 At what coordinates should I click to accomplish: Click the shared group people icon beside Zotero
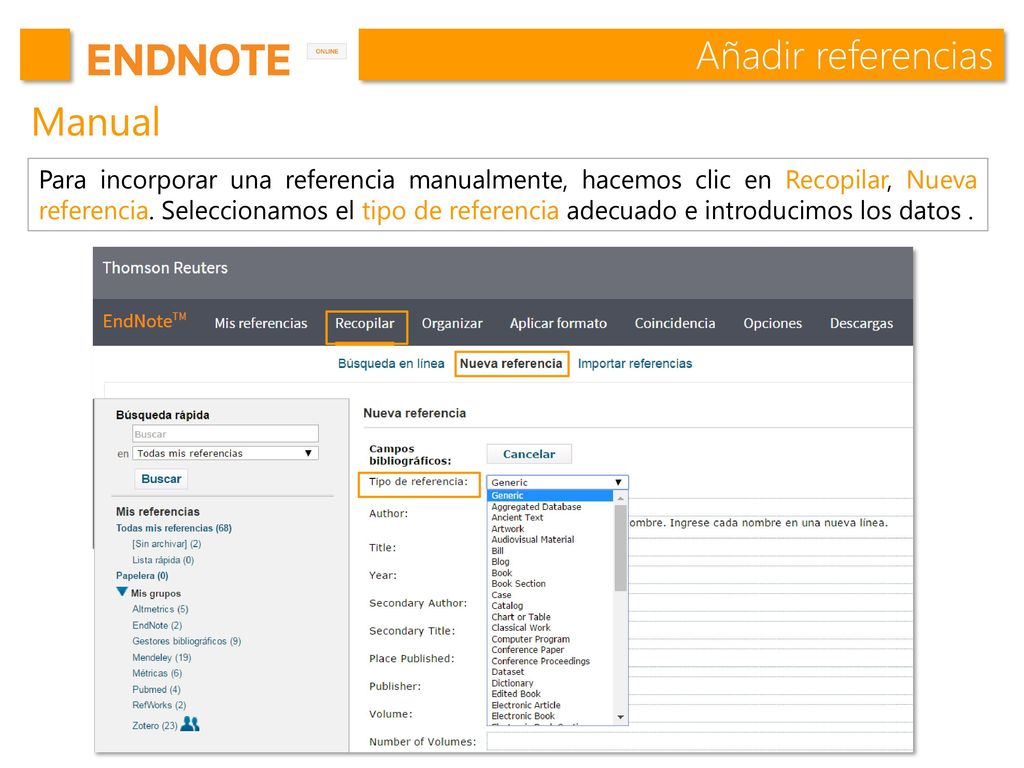[190, 724]
